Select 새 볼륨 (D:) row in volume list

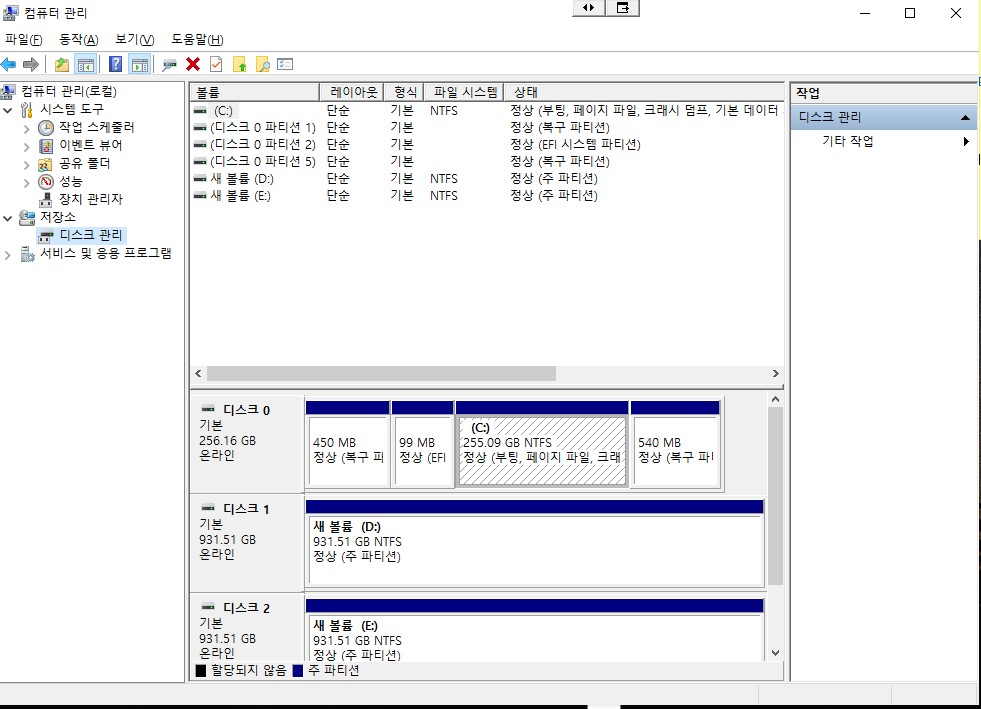click(240, 179)
